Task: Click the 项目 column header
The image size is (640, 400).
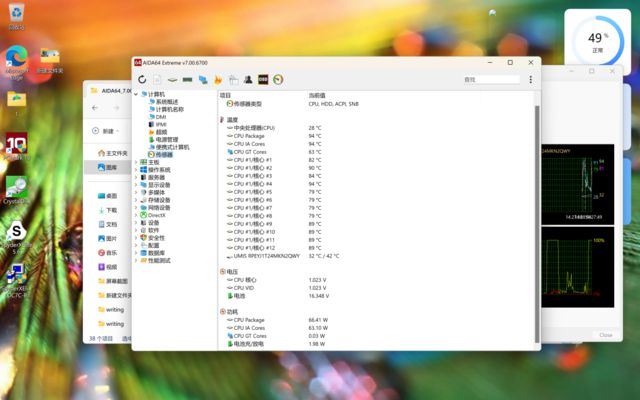Action: (225, 95)
